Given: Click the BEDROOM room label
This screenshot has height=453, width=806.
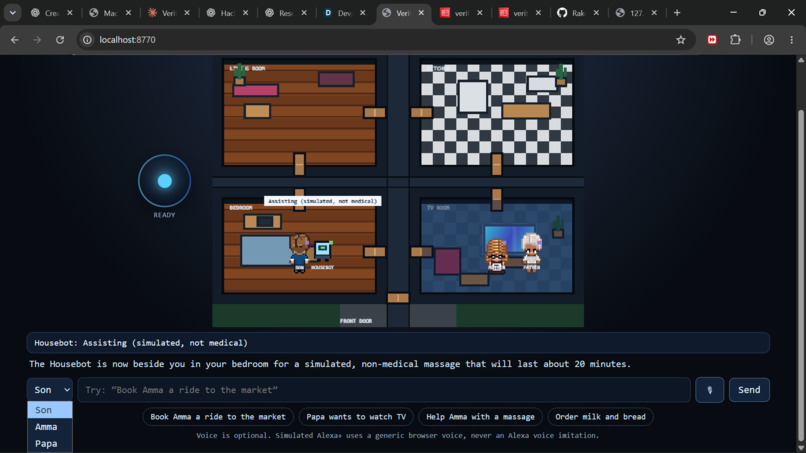Looking at the screenshot, I should tap(241, 208).
